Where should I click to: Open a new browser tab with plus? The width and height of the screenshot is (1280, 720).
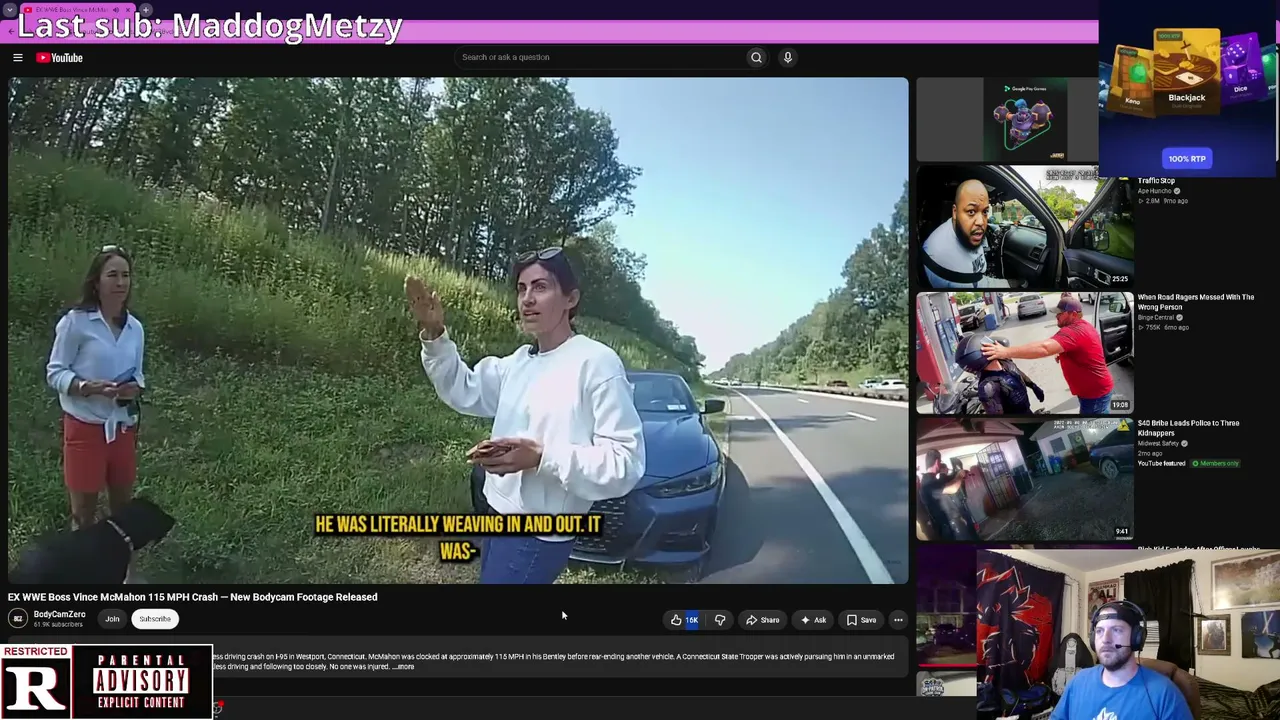pos(145,10)
